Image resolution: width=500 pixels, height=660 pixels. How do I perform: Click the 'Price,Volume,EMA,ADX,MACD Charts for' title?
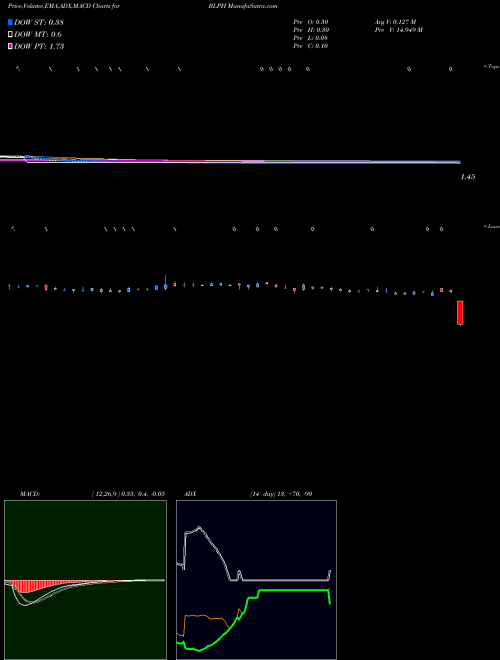pos(64,7)
